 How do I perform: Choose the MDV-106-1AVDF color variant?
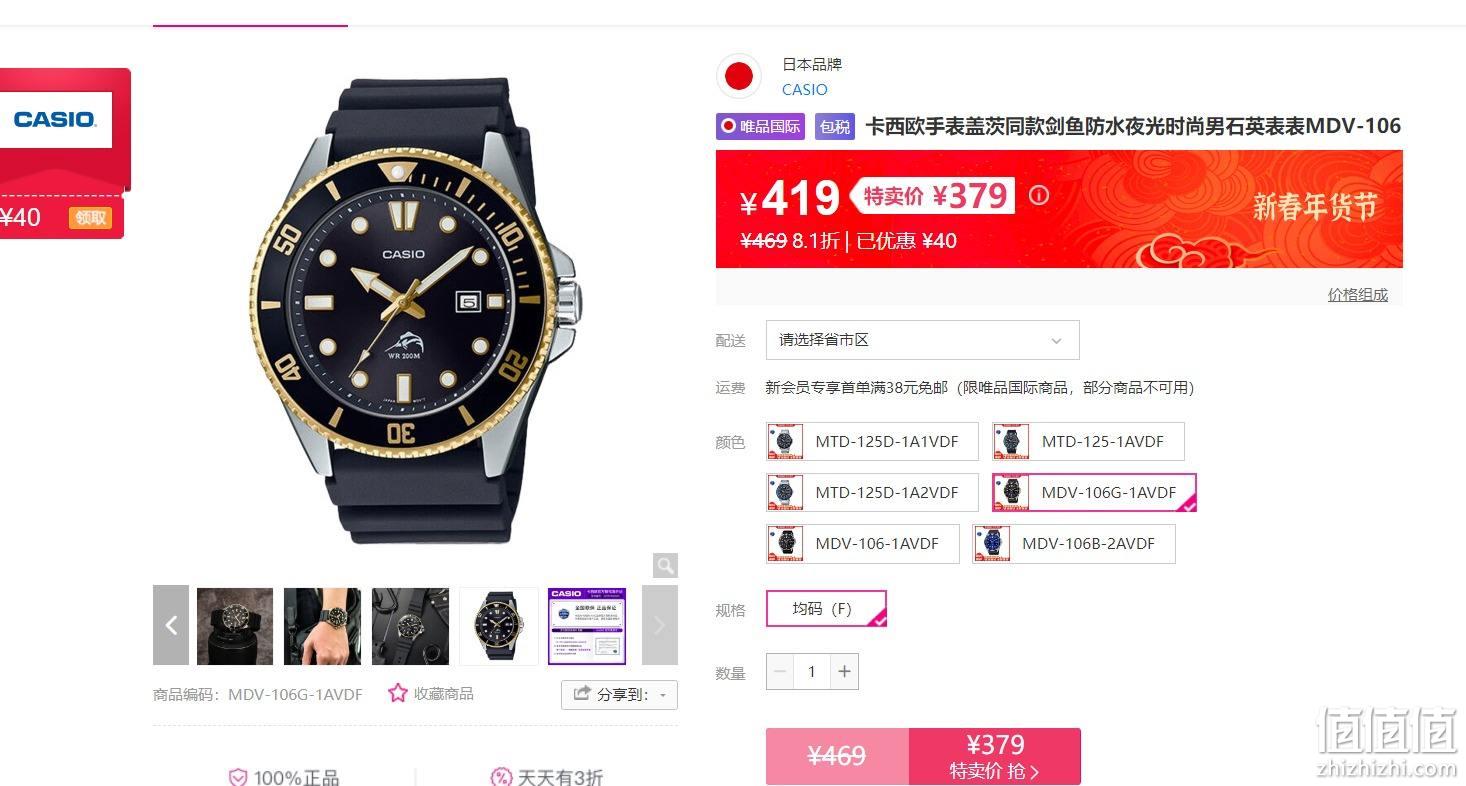[862, 544]
